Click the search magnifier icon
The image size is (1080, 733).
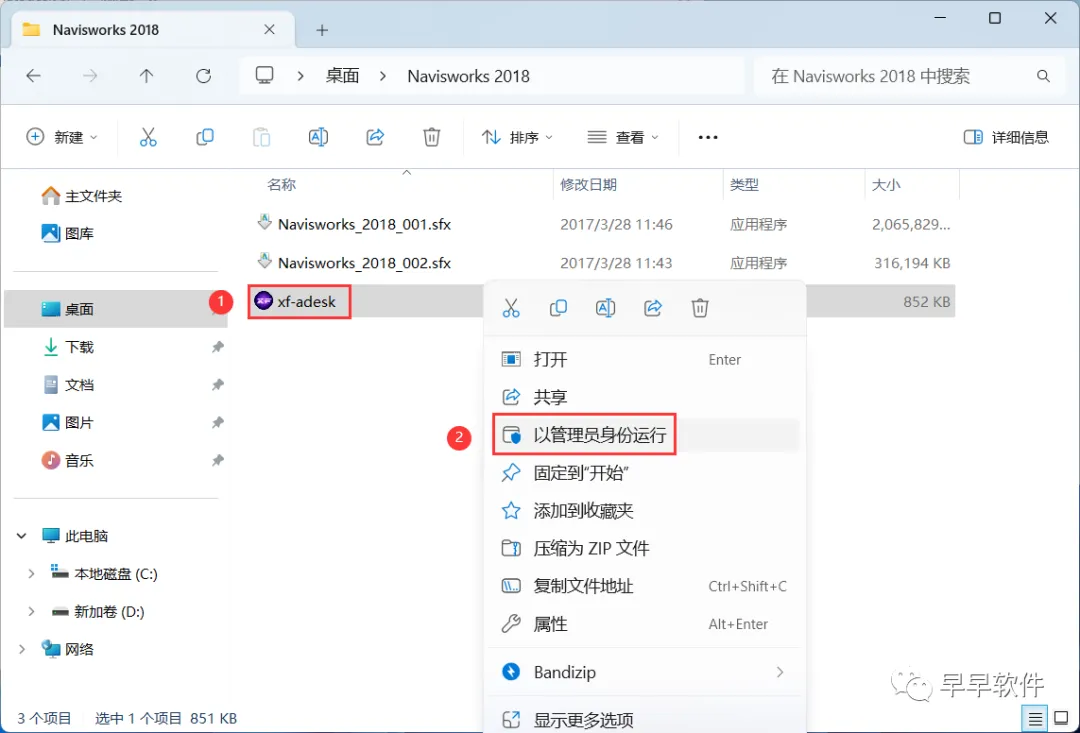(x=1043, y=76)
